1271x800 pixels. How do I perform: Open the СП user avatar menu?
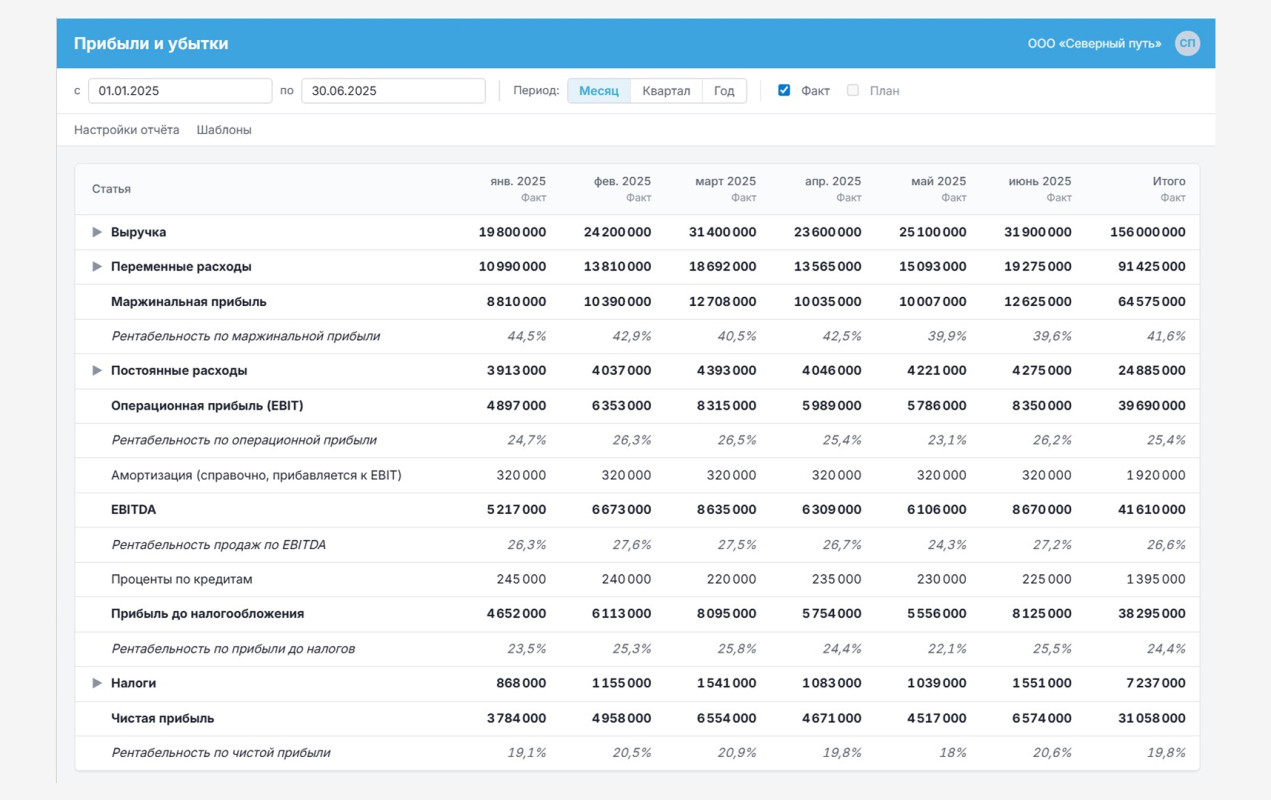click(1187, 43)
